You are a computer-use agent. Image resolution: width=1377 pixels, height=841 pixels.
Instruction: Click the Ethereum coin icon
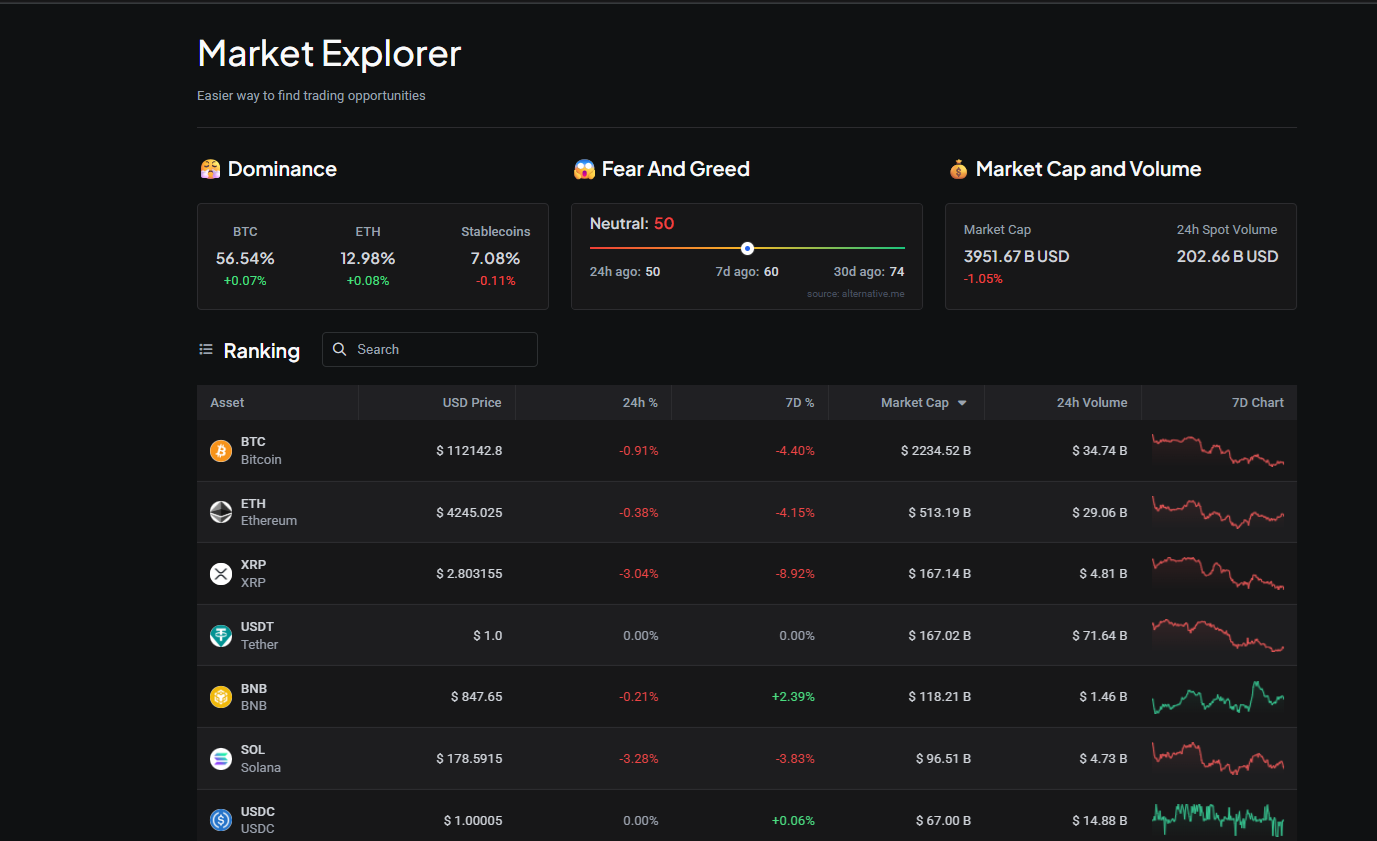coord(221,512)
